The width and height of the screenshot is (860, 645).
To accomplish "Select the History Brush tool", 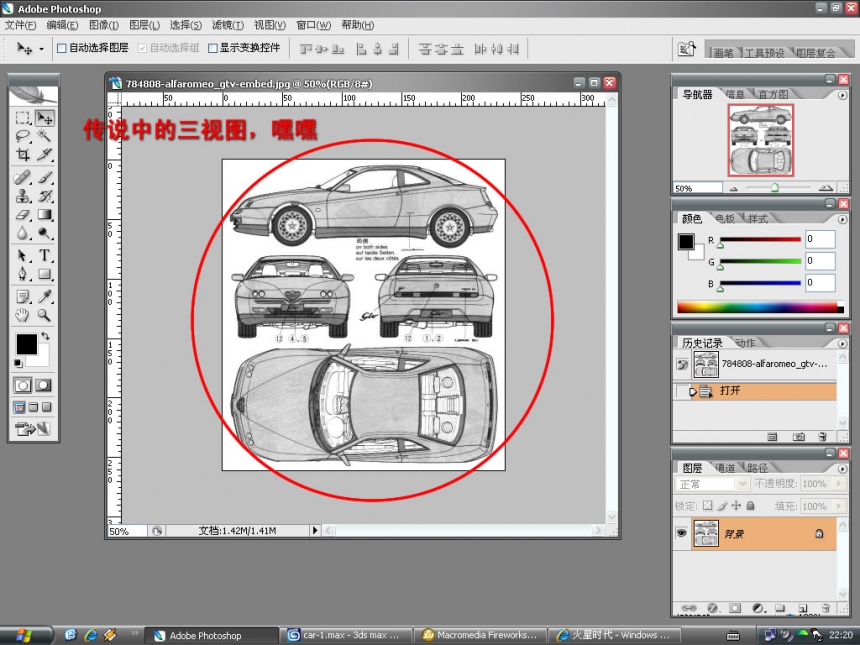I will click(x=44, y=196).
